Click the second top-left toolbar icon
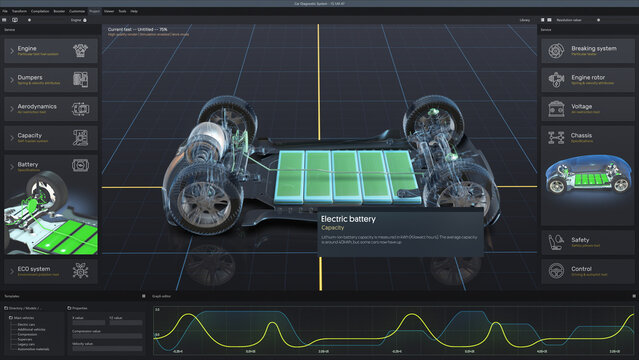 [x=15, y=20]
